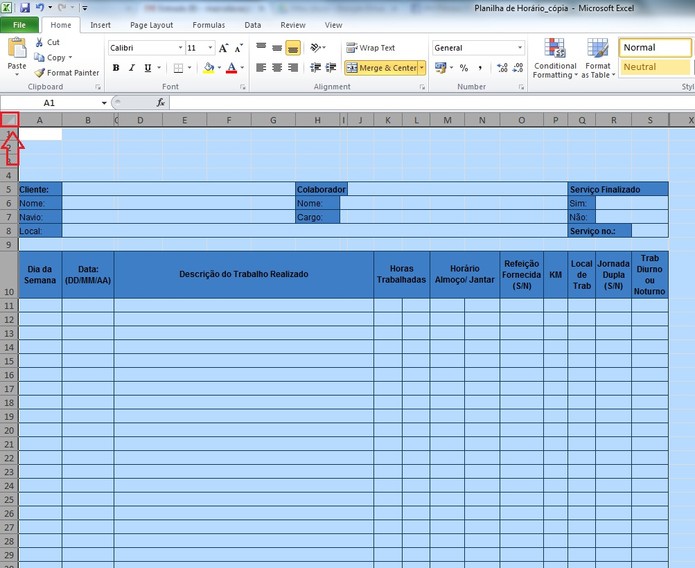Click the Undo arrow icon
The image size is (695, 568).
click(x=39, y=8)
